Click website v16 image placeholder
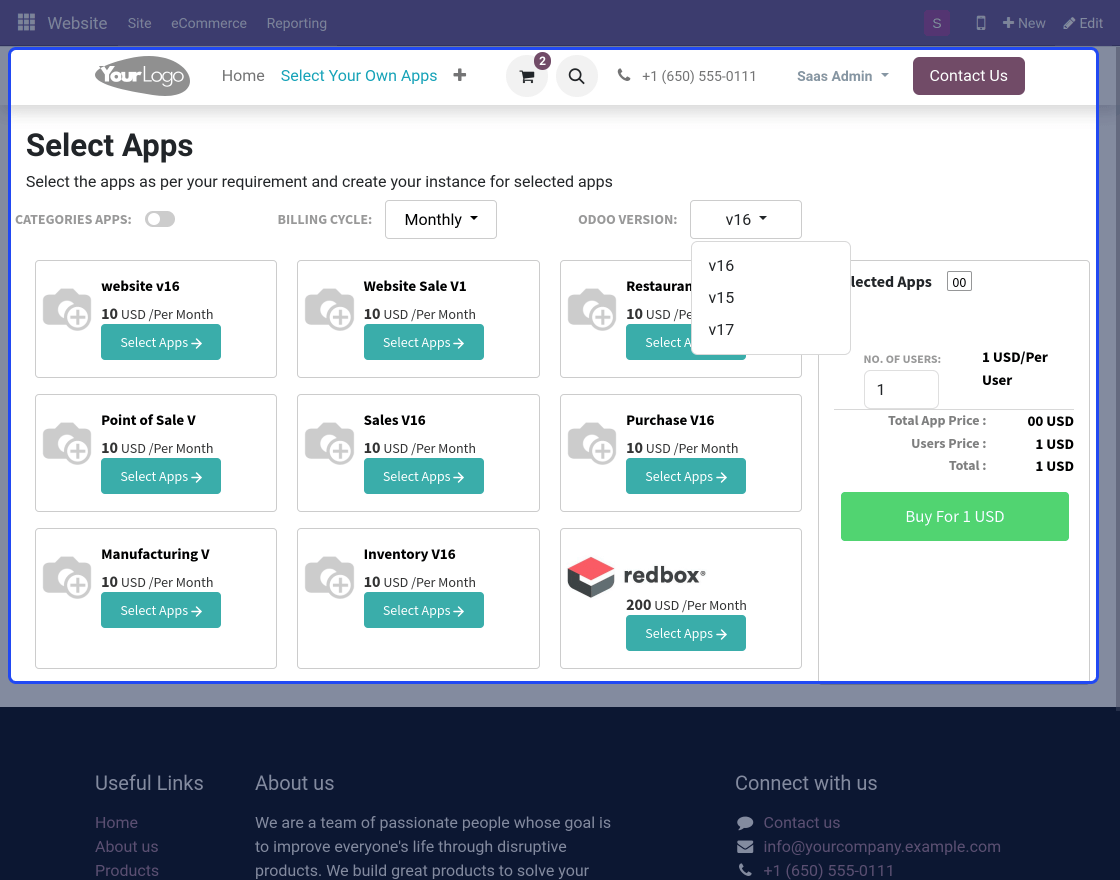Image resolution: width=1120 pixels, height=880 pixels. [67, 309]
